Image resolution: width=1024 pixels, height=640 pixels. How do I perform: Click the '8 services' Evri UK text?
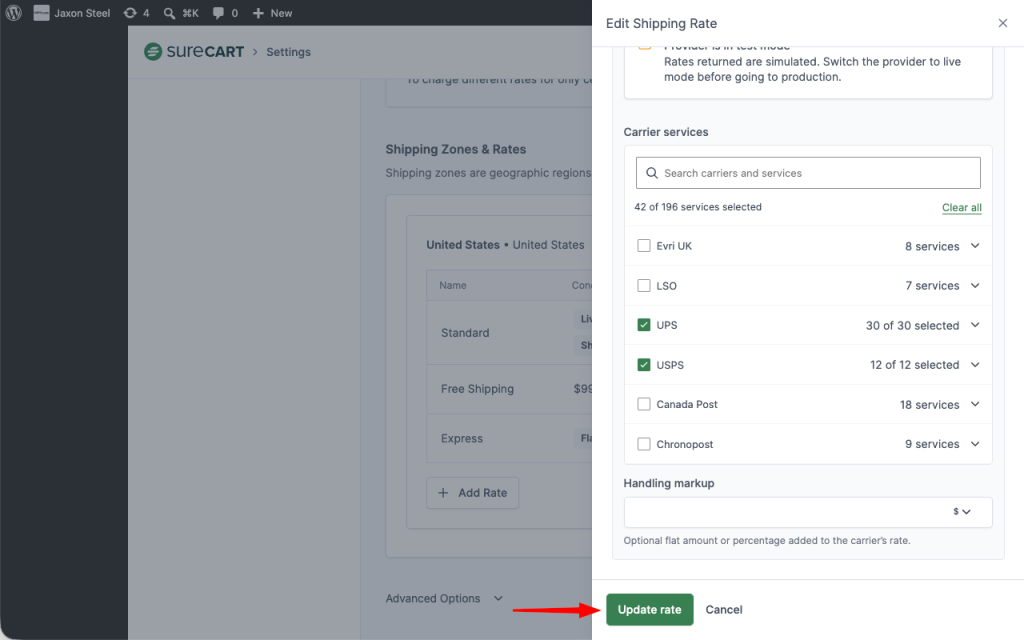[x=932, y=246]
